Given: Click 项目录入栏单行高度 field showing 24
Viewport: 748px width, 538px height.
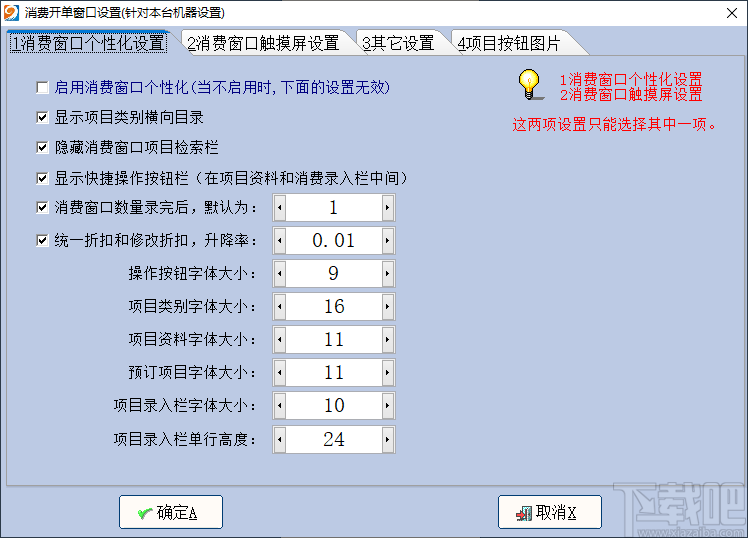Looking at the screenshot, I should [x=334, y=439].
